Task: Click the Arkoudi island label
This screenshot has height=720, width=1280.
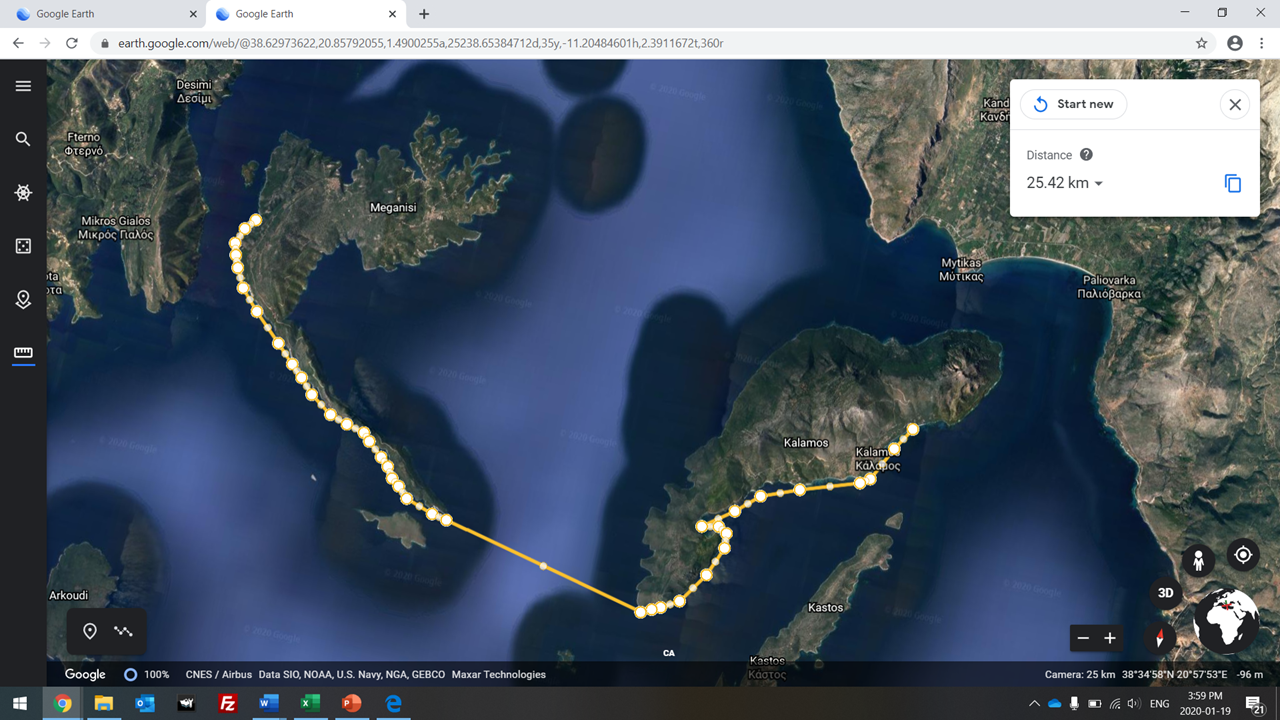Action: (68, 596)
